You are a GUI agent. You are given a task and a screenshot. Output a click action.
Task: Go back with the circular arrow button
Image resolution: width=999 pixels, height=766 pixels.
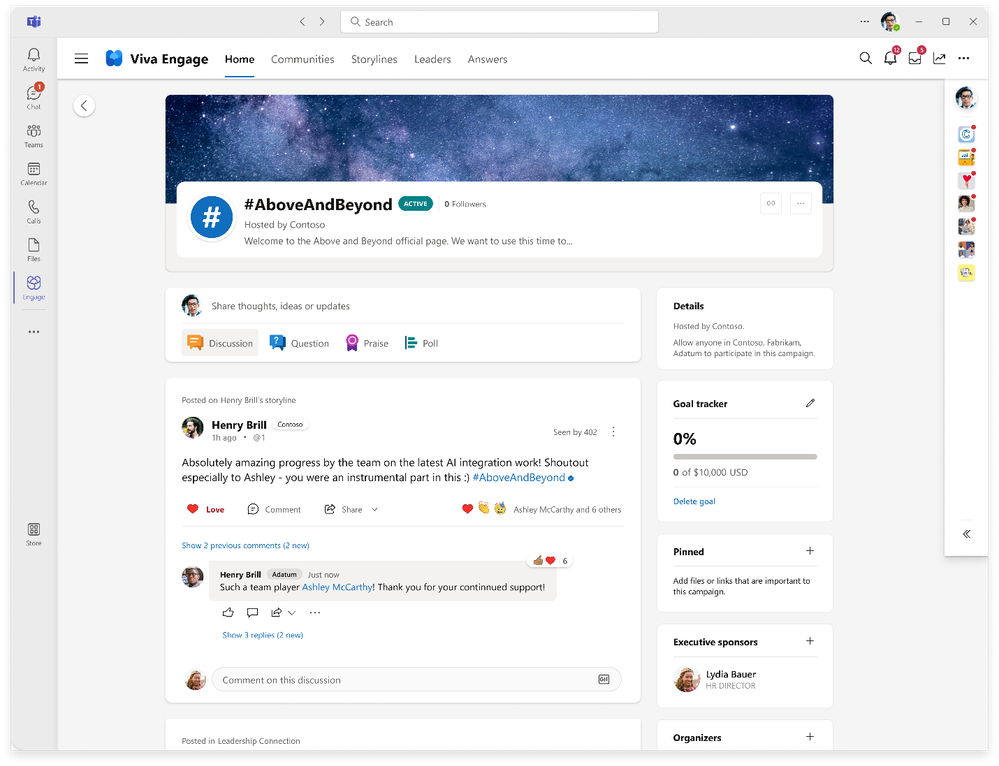(84, 106)
